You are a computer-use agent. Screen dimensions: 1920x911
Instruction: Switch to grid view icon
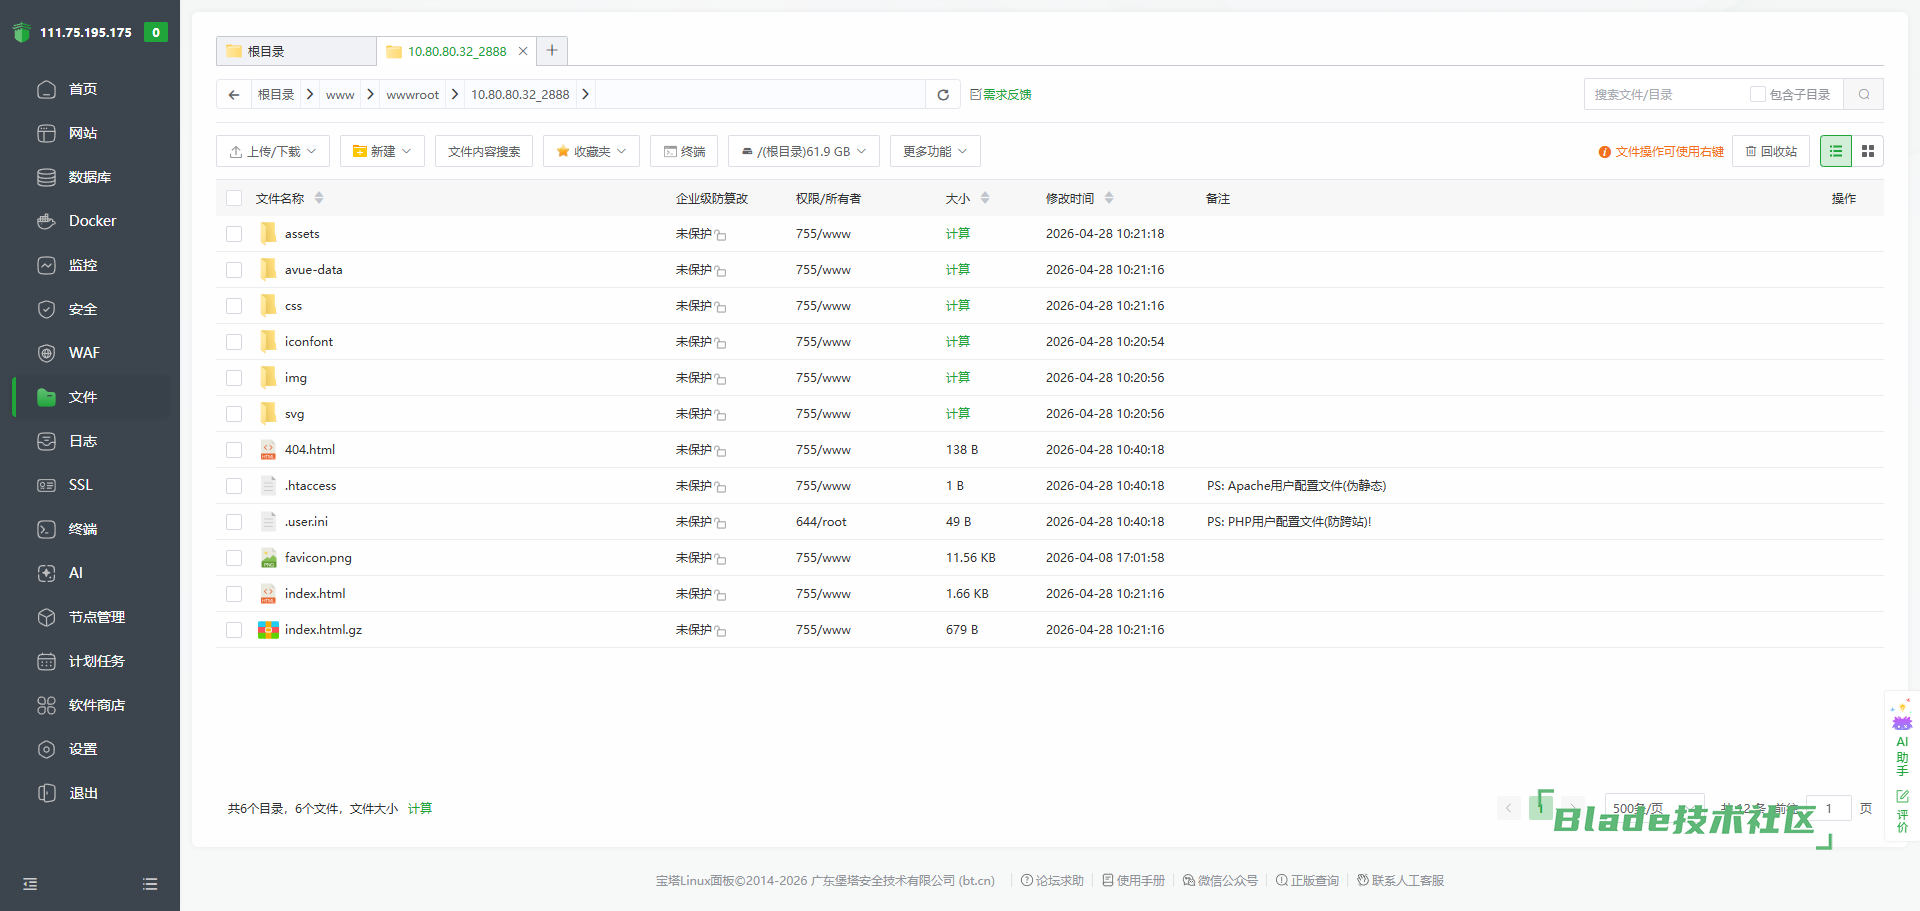1867,152
